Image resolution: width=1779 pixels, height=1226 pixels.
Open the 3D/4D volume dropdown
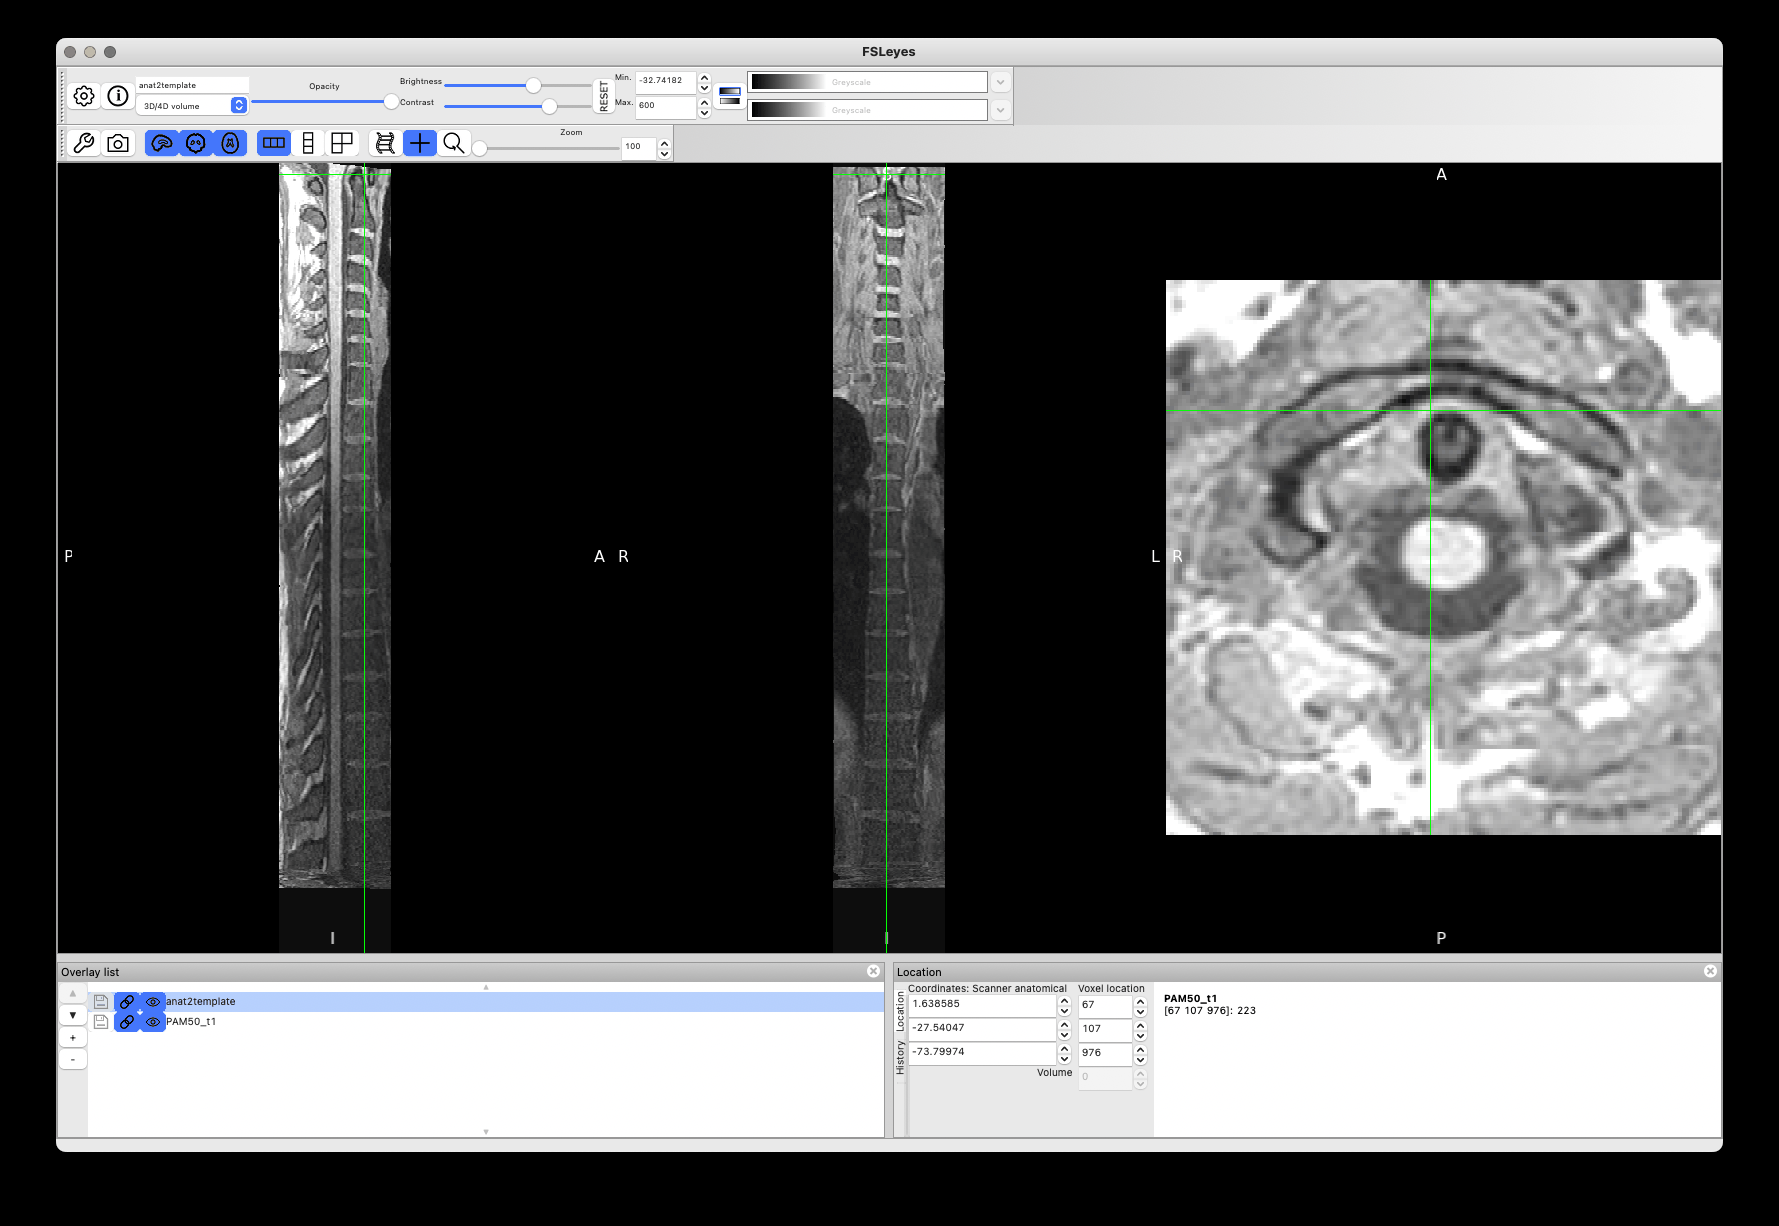237,104
